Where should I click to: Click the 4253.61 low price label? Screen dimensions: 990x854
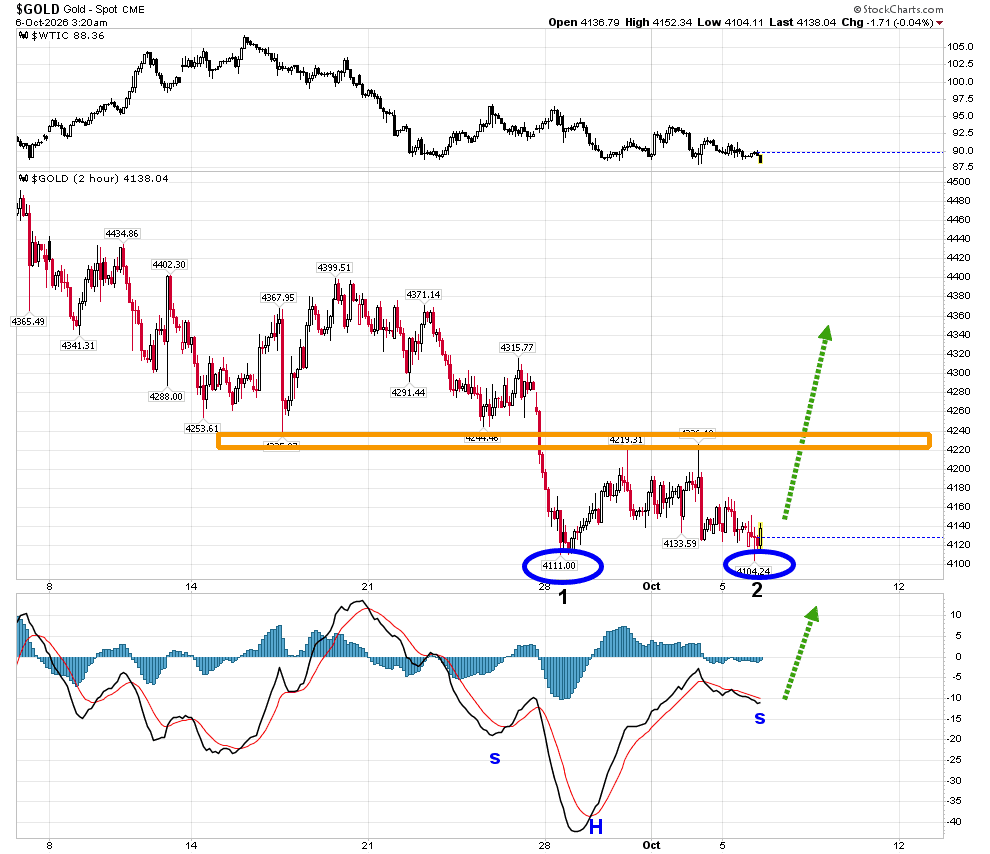(202, 428)
